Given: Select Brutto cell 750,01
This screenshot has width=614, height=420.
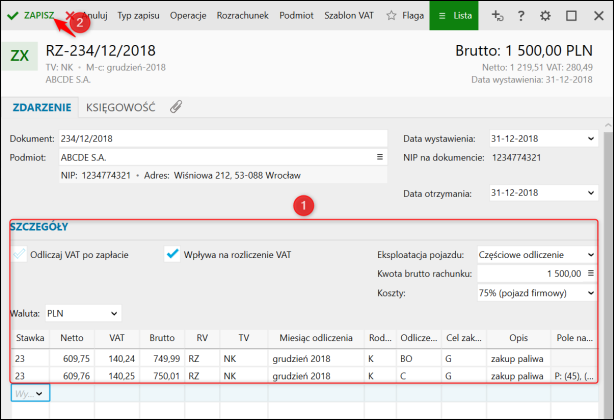Looking at the screenshot, I should click(162, 376).
